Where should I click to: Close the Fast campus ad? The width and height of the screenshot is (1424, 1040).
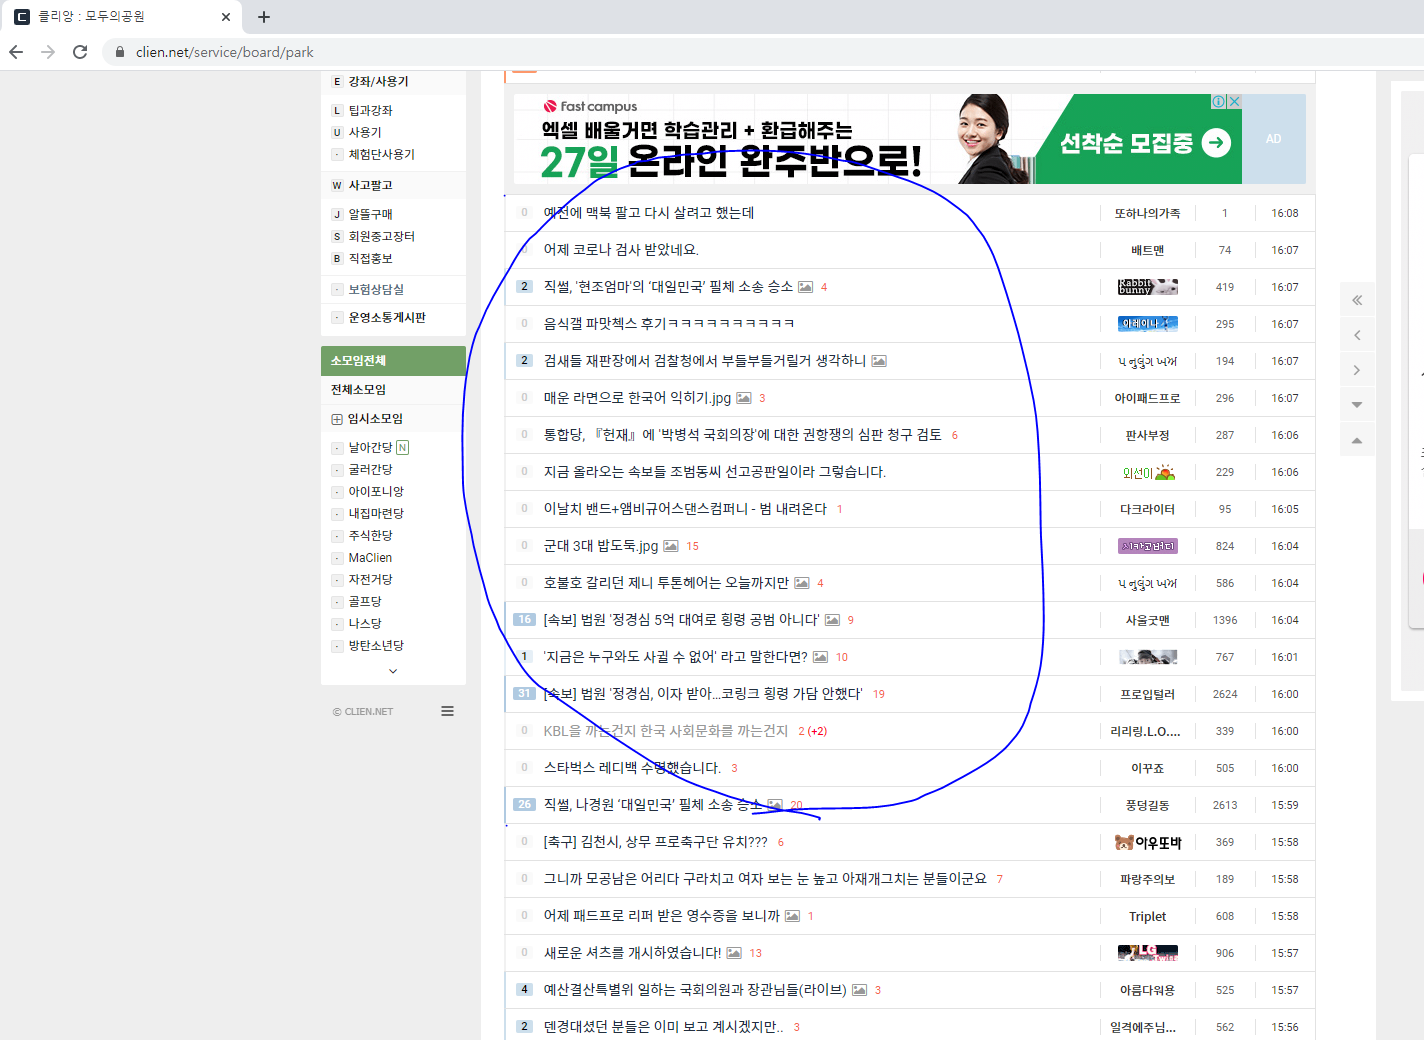[1235, 101]
